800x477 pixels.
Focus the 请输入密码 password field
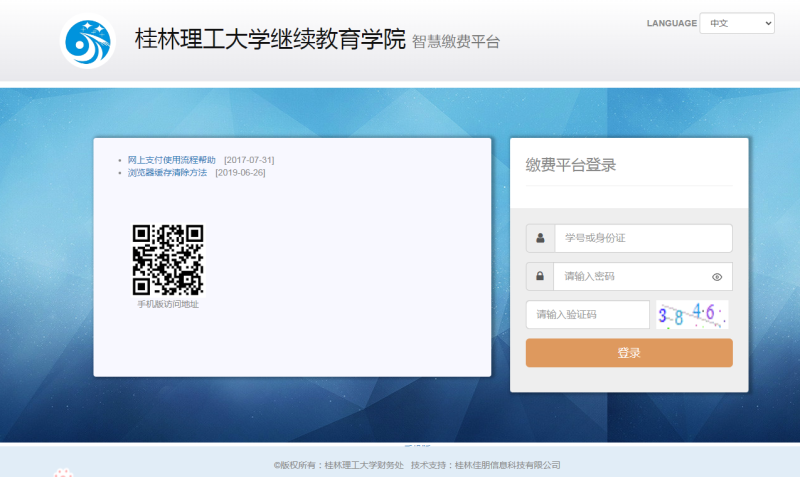[x=643, y=277]
